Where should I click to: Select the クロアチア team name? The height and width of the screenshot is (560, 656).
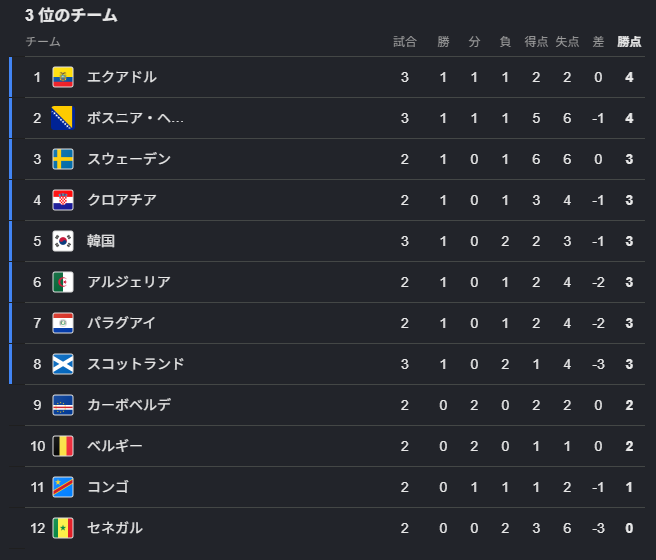(x=122, y=200)
